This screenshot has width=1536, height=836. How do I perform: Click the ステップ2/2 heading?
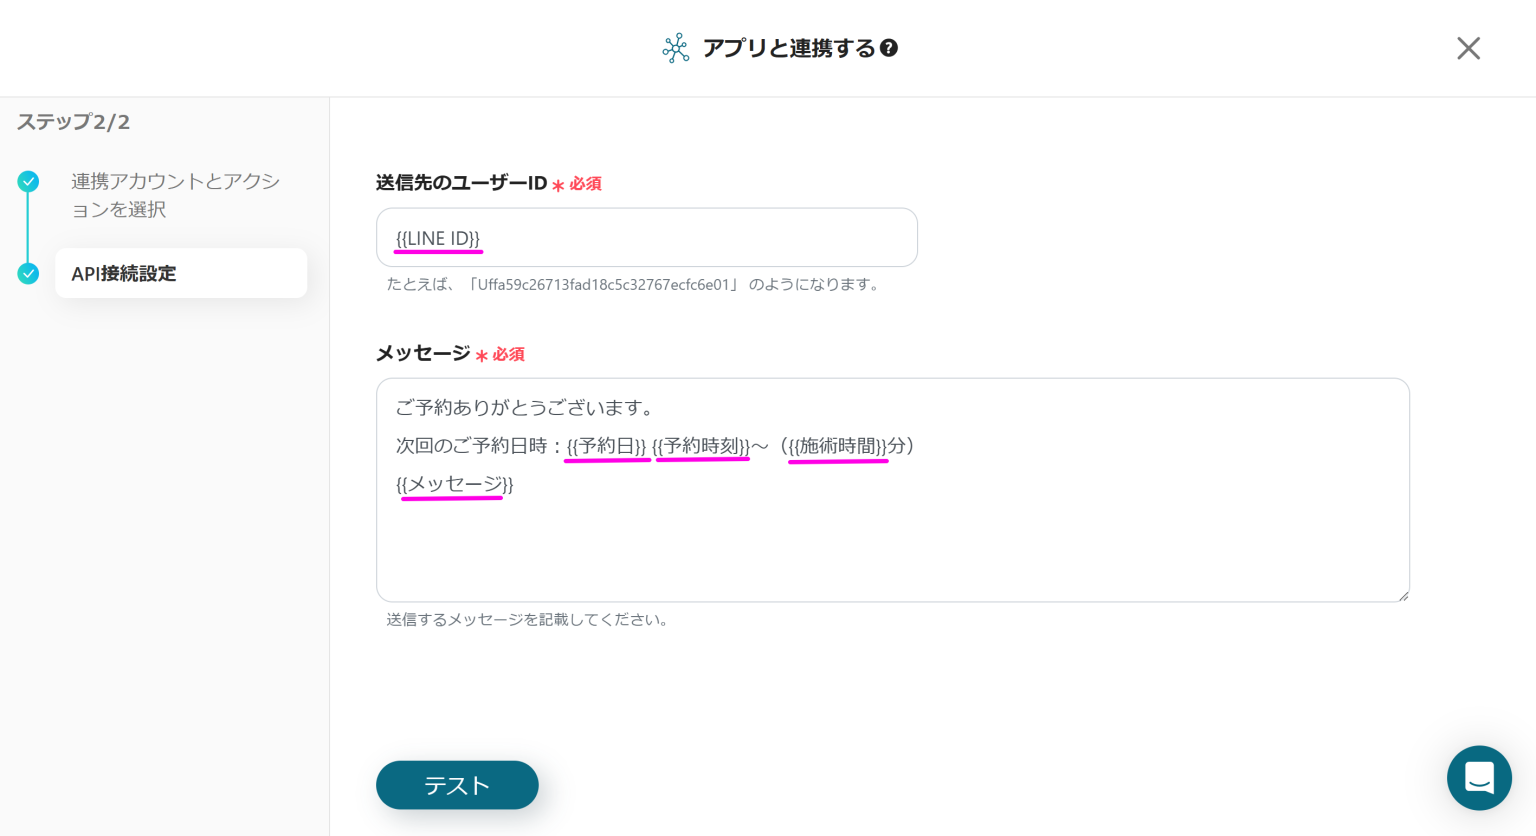click(x=74, y=121)
